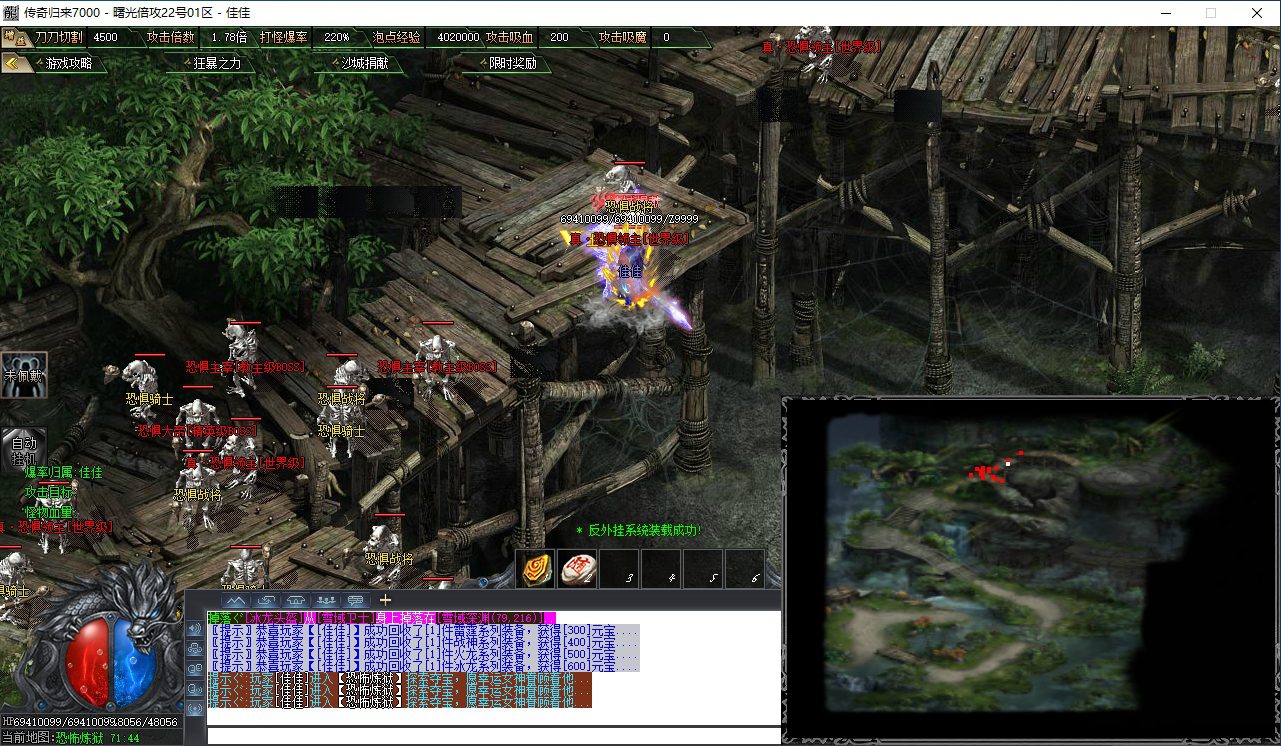This screenshot has width=1281, height=746.
Task: Click the 冰龙头盔 drop announcement line
Action: point(381,618)
